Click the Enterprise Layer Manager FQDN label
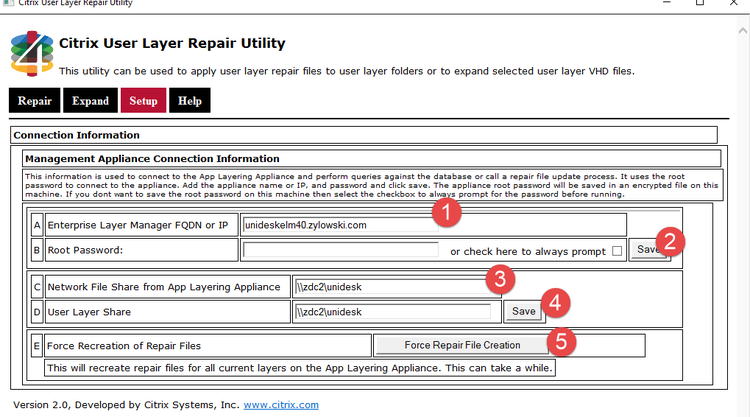750x417 pixels. [138, 225]
